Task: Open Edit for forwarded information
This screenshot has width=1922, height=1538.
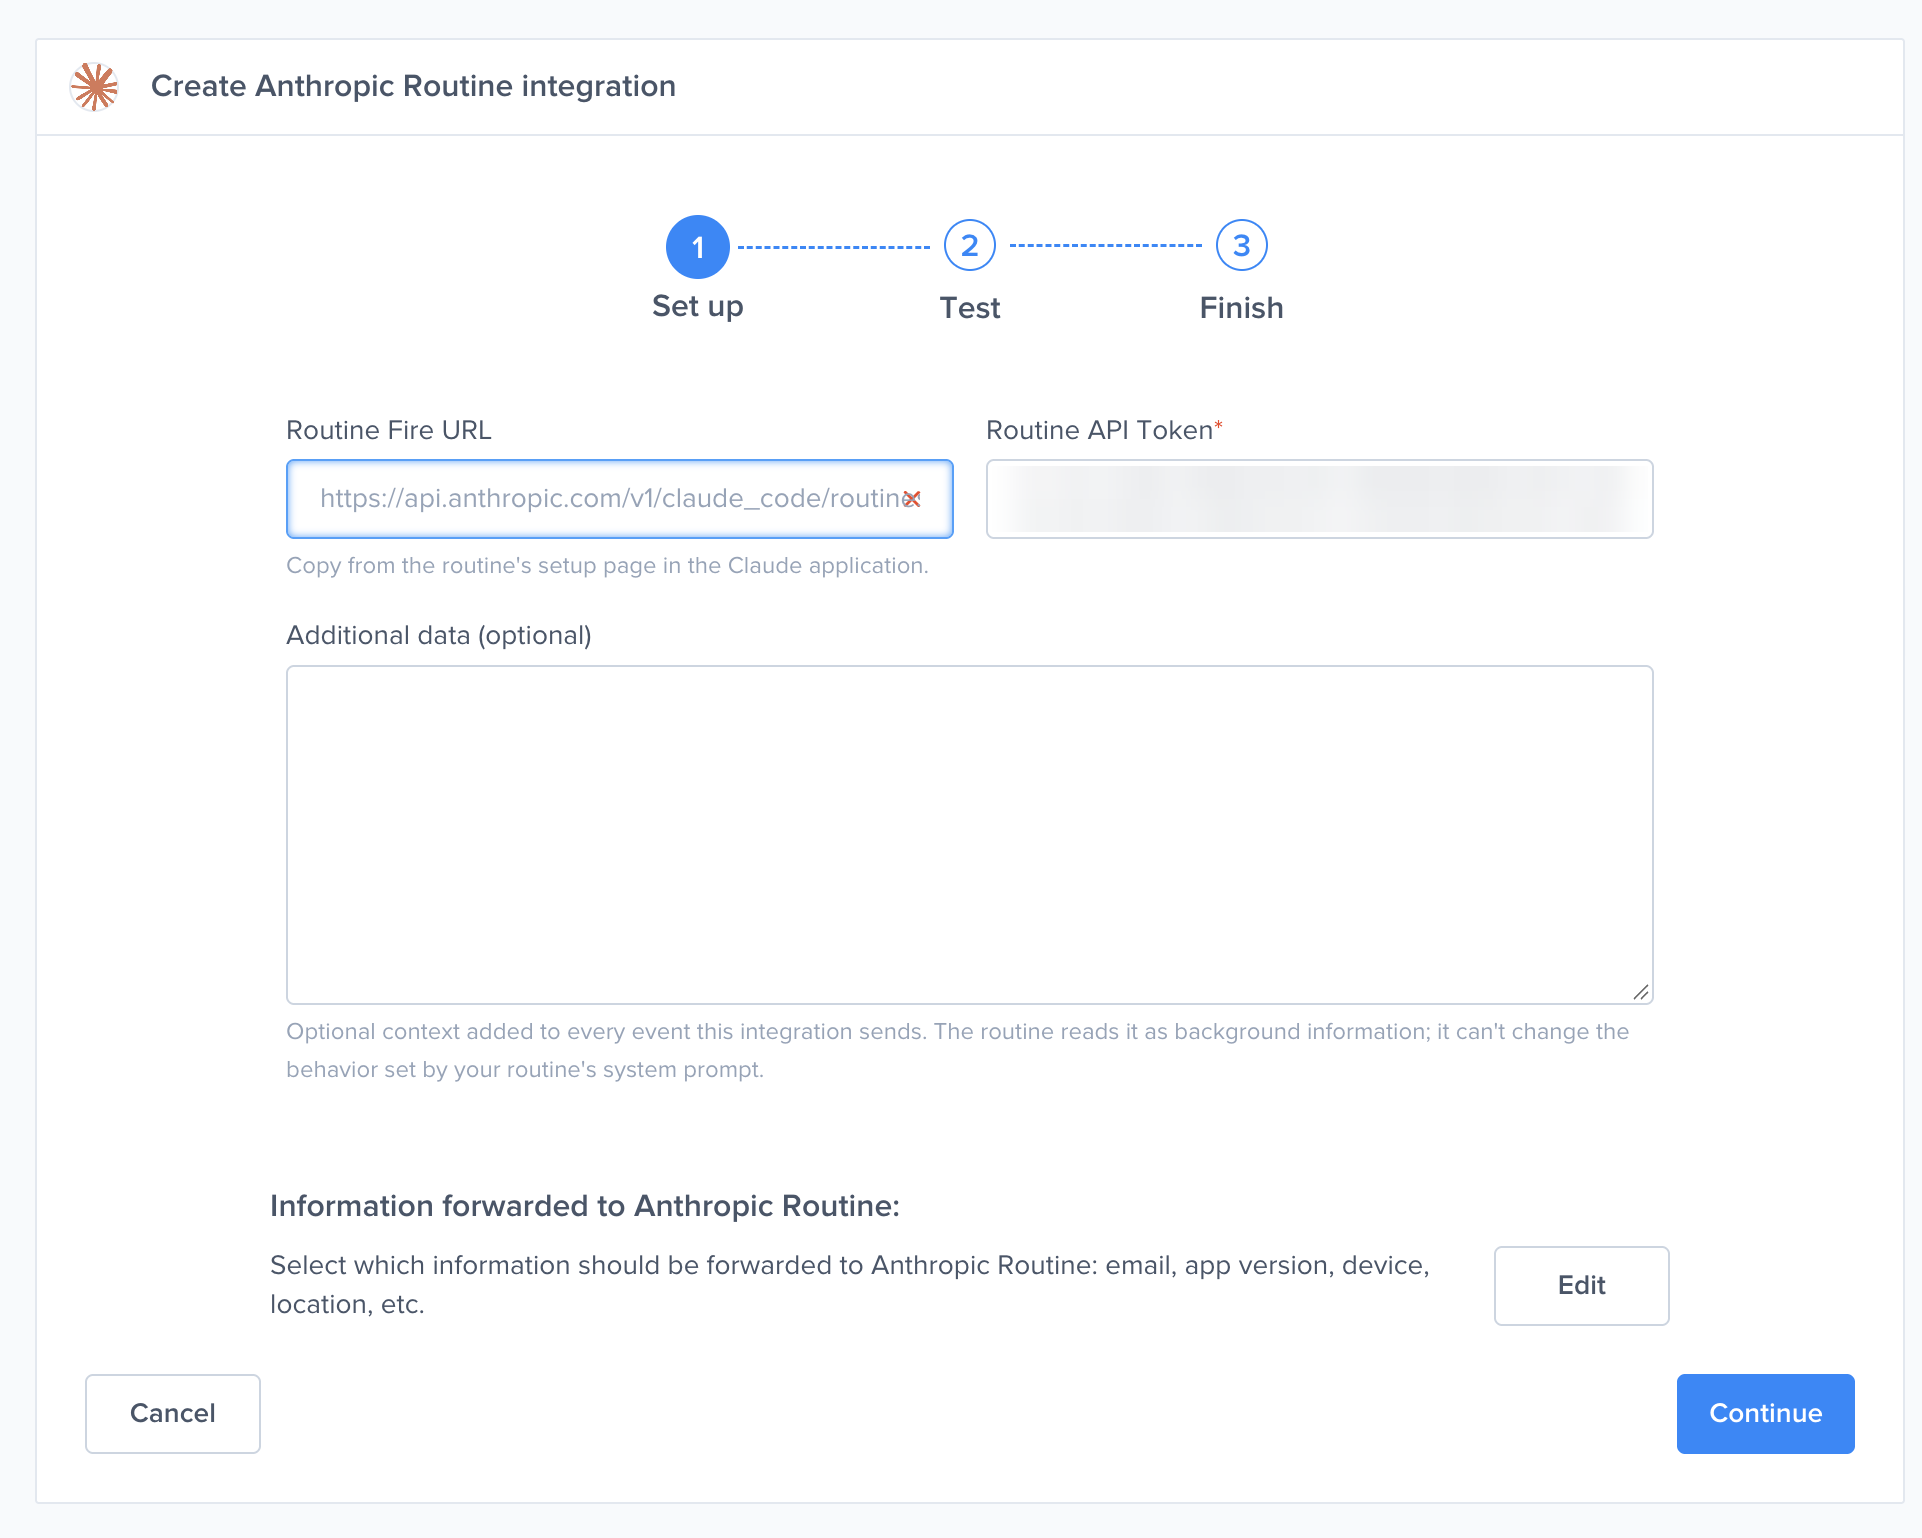Action: coord(1581,1286)
